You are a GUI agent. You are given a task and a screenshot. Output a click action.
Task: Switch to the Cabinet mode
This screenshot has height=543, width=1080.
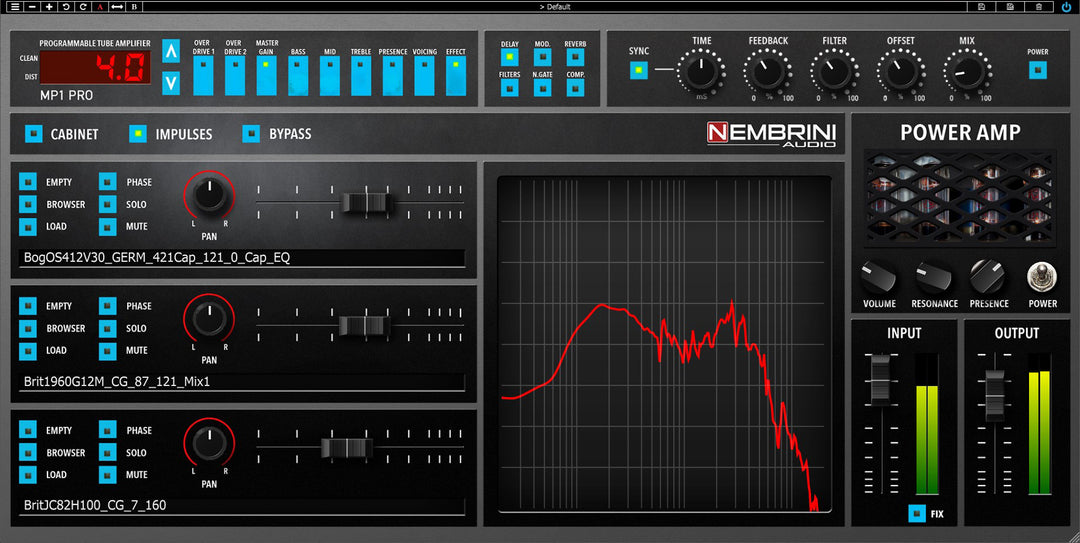(x=34, y=133)
